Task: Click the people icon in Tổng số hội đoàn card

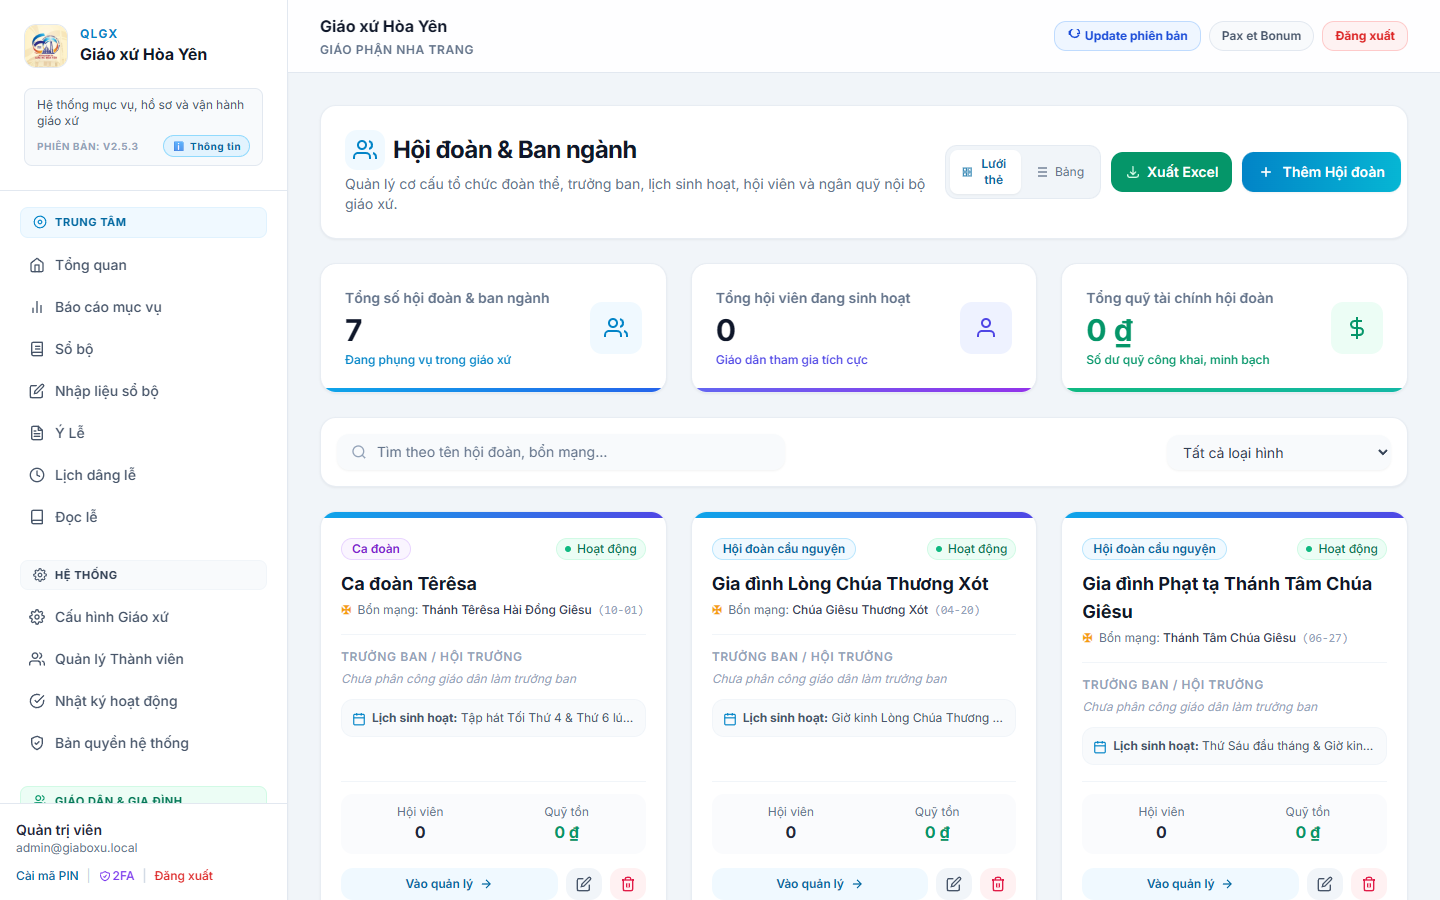Action: coord(616,328)
